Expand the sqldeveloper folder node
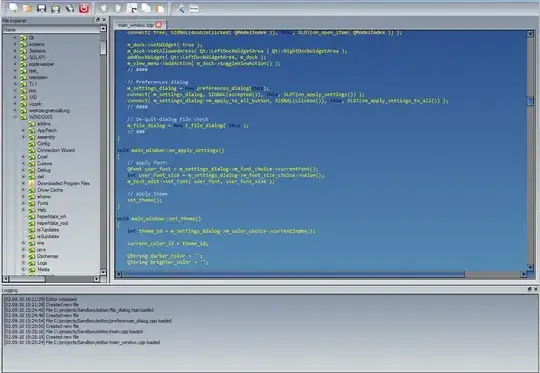The height and width of the screenshot is (373, 540). tap(15, 64)
